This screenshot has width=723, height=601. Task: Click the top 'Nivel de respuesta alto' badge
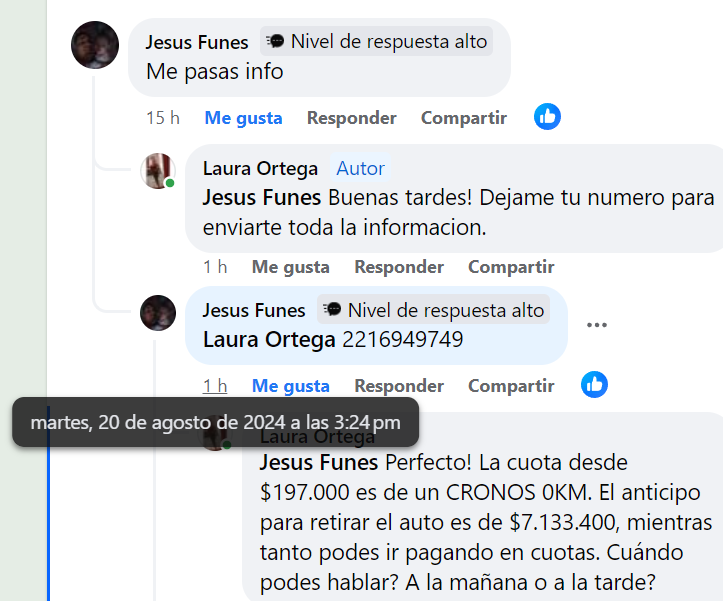(377, 41)
